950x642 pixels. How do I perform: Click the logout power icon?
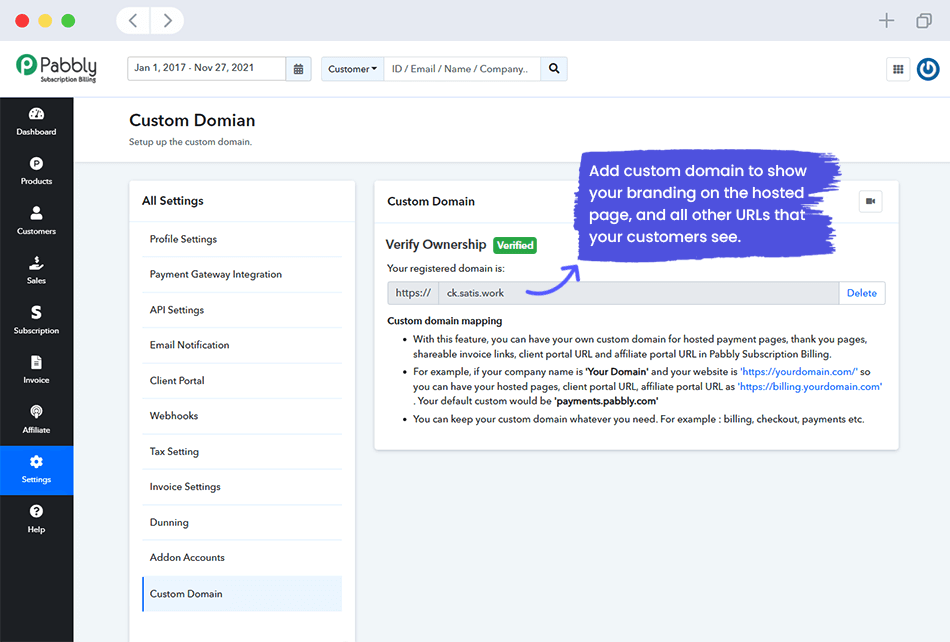pos(928,68)
